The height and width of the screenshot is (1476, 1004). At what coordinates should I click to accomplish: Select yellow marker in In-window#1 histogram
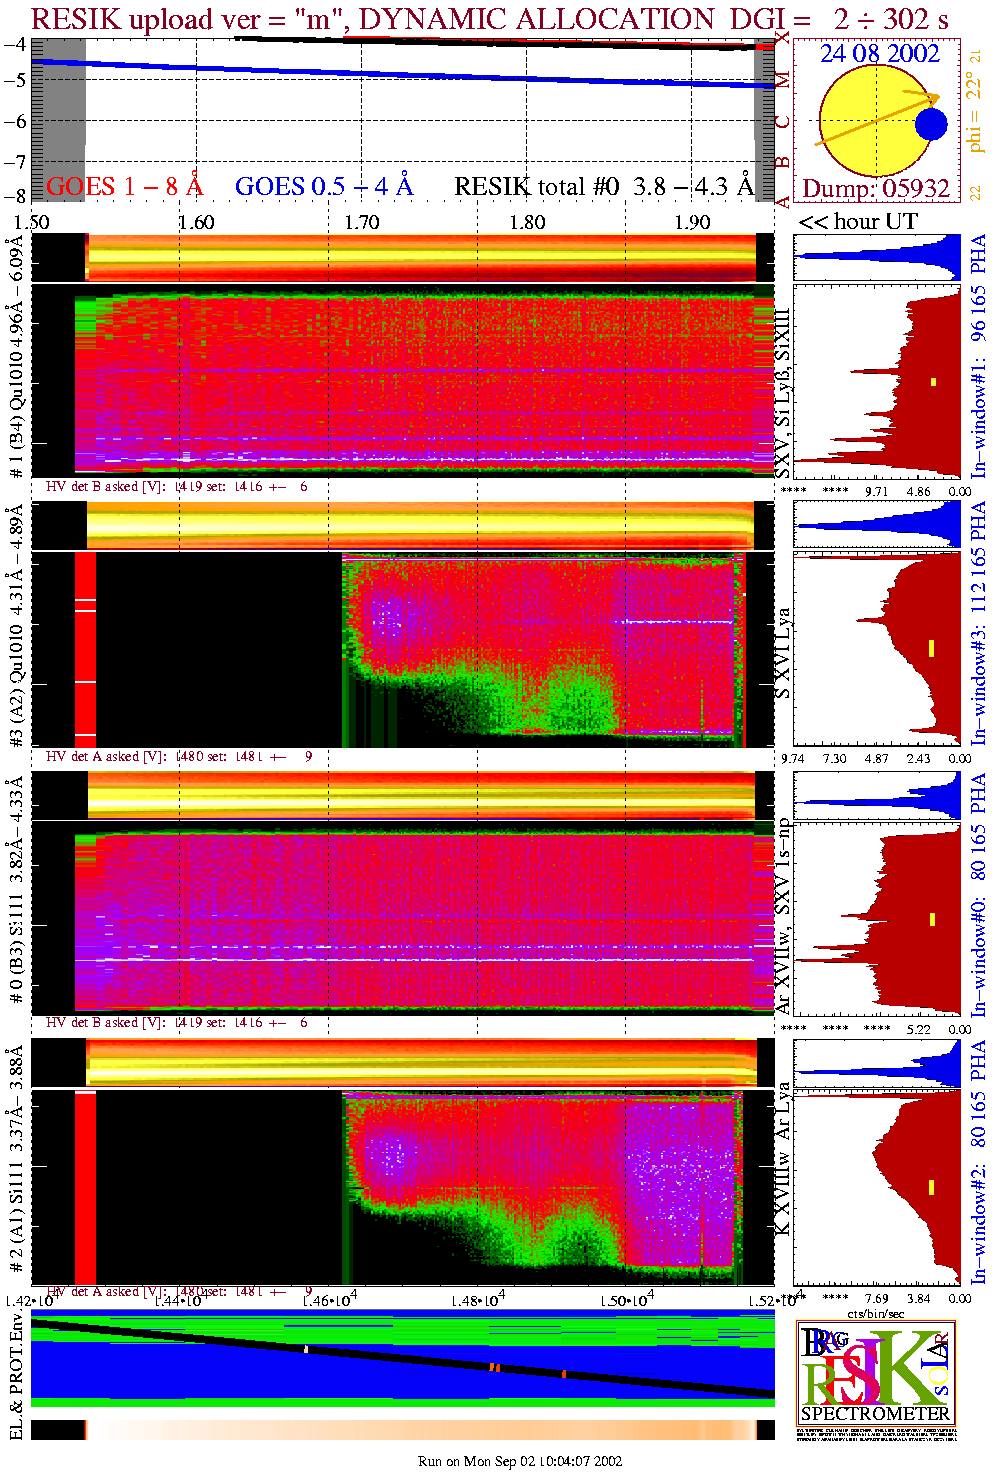933,381
